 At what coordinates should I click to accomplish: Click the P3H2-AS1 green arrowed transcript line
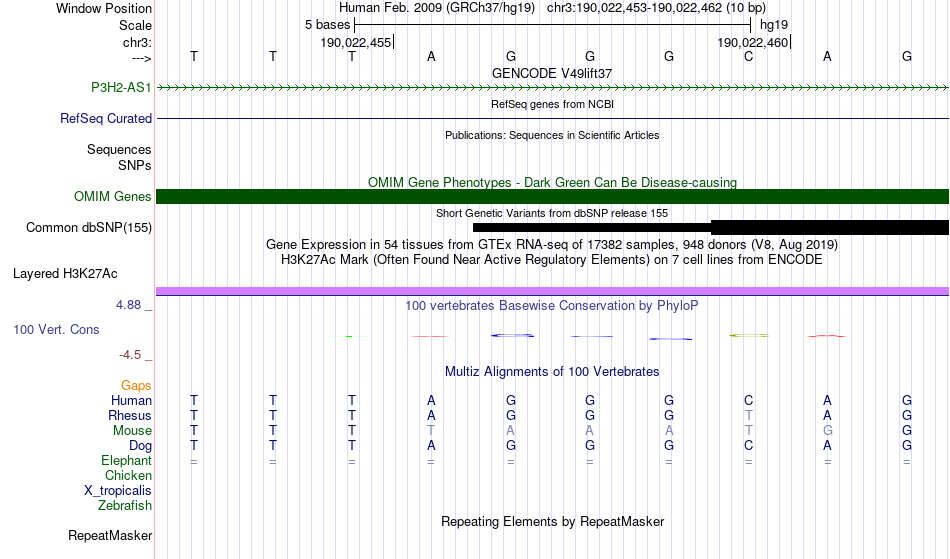553,88
